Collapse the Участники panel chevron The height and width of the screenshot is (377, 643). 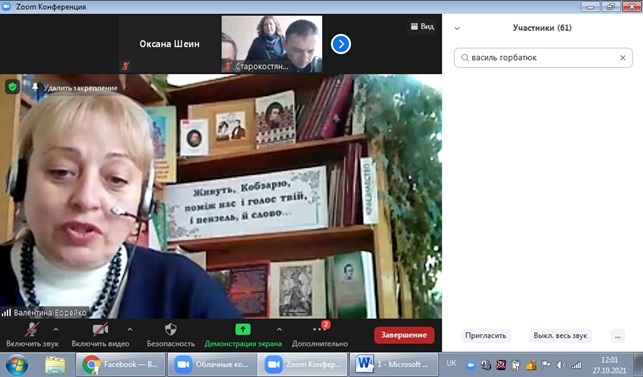(457, 28)
